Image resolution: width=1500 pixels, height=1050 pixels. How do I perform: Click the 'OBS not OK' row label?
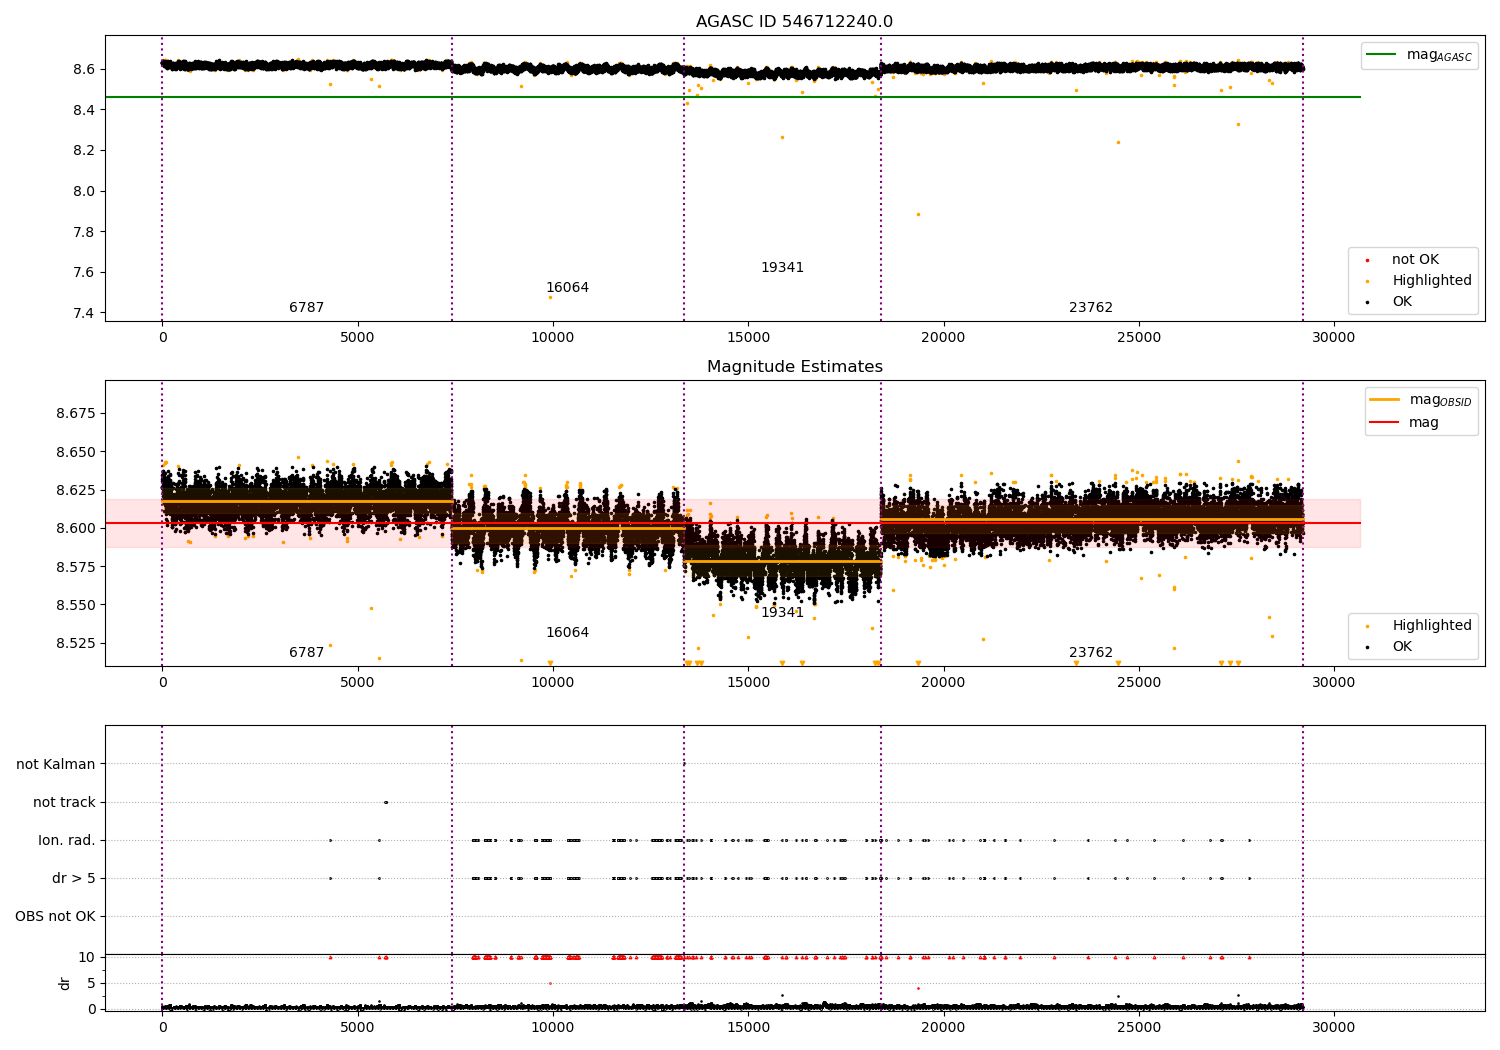click(56, 917)
